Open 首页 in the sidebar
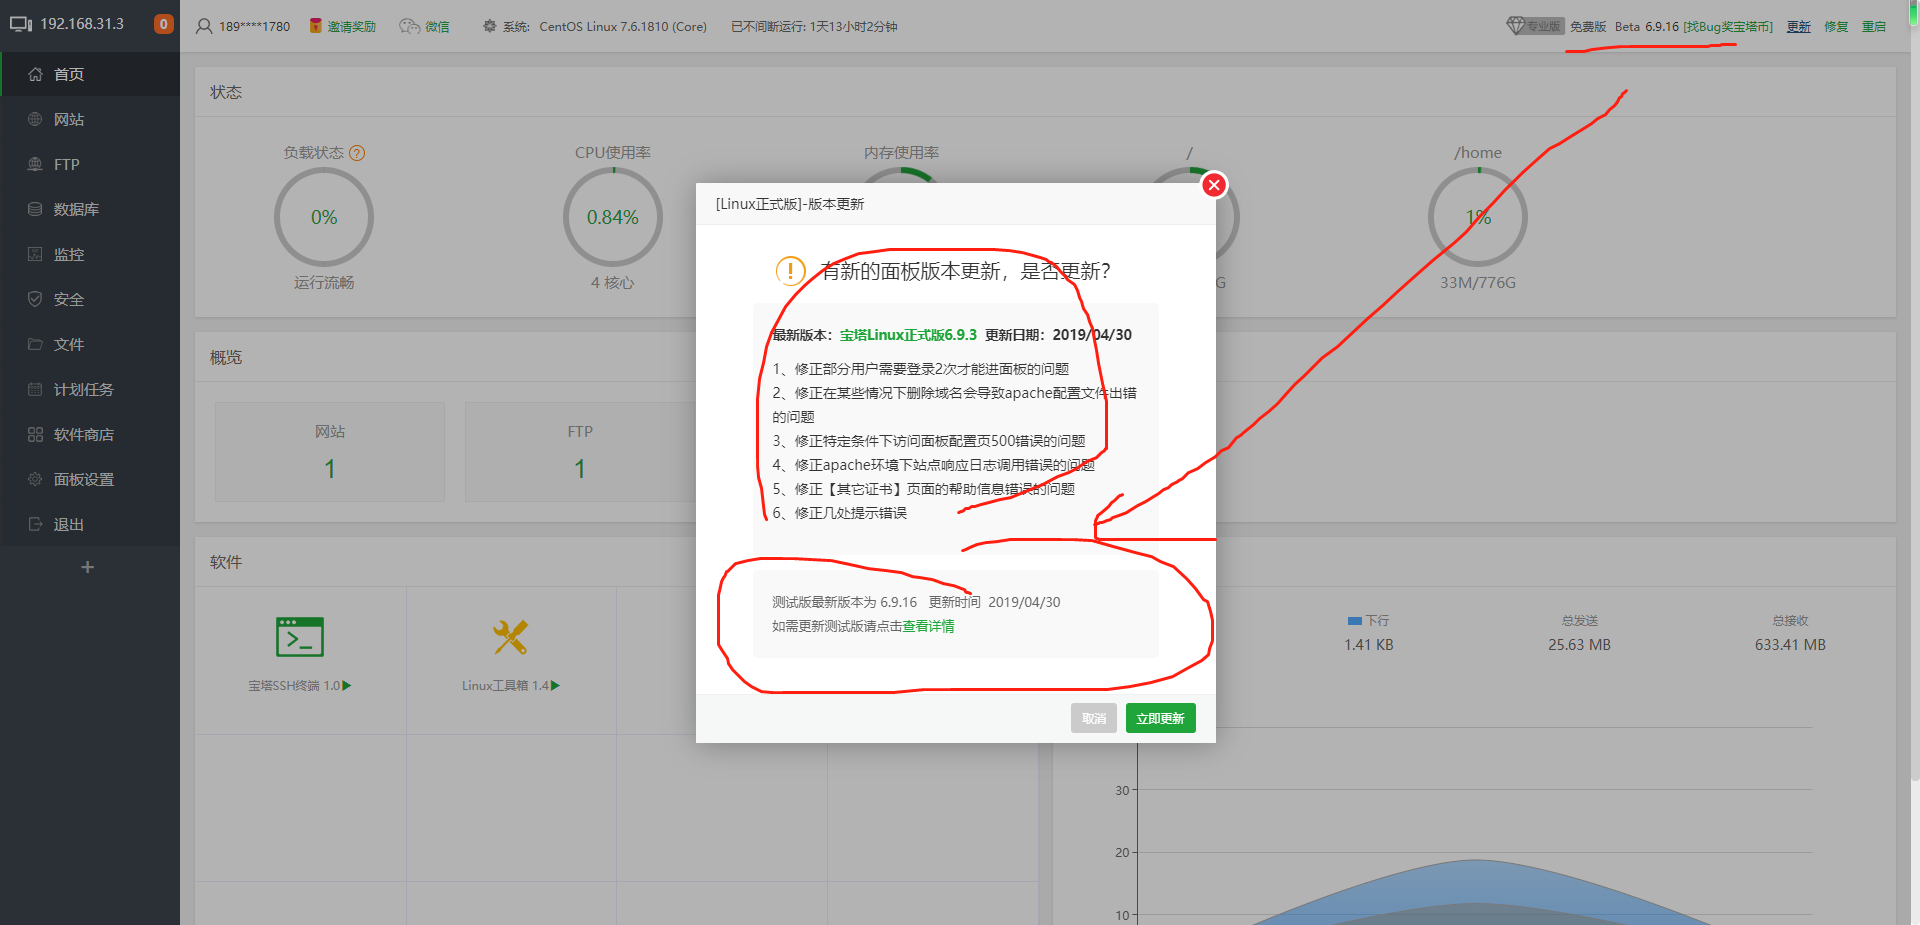Screen dimensions: 1920x925 tap(90, 74)
